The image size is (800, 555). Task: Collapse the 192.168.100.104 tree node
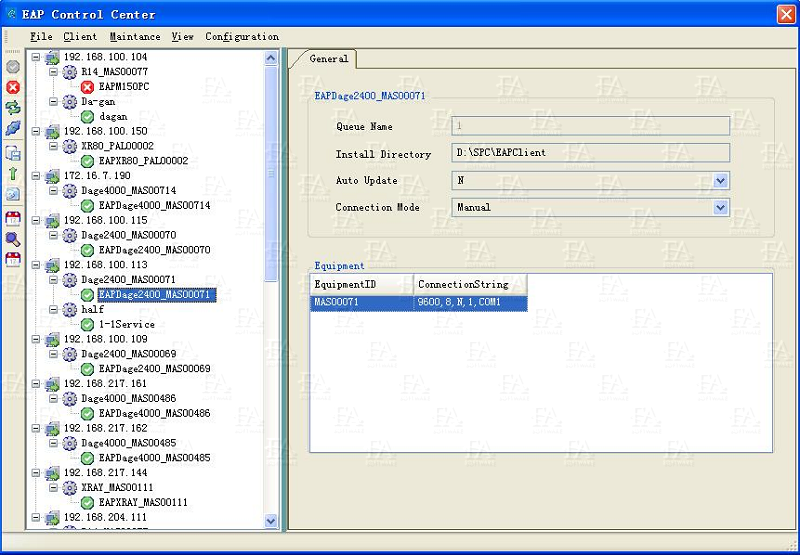(x=36, y=58)
